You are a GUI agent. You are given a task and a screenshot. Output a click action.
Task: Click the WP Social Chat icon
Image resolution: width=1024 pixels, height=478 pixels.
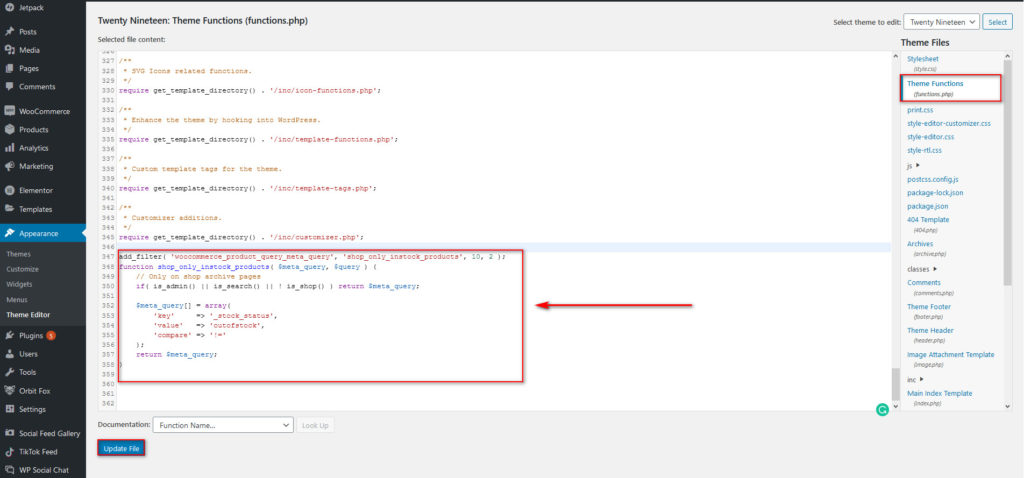click(x=9, y=470)
